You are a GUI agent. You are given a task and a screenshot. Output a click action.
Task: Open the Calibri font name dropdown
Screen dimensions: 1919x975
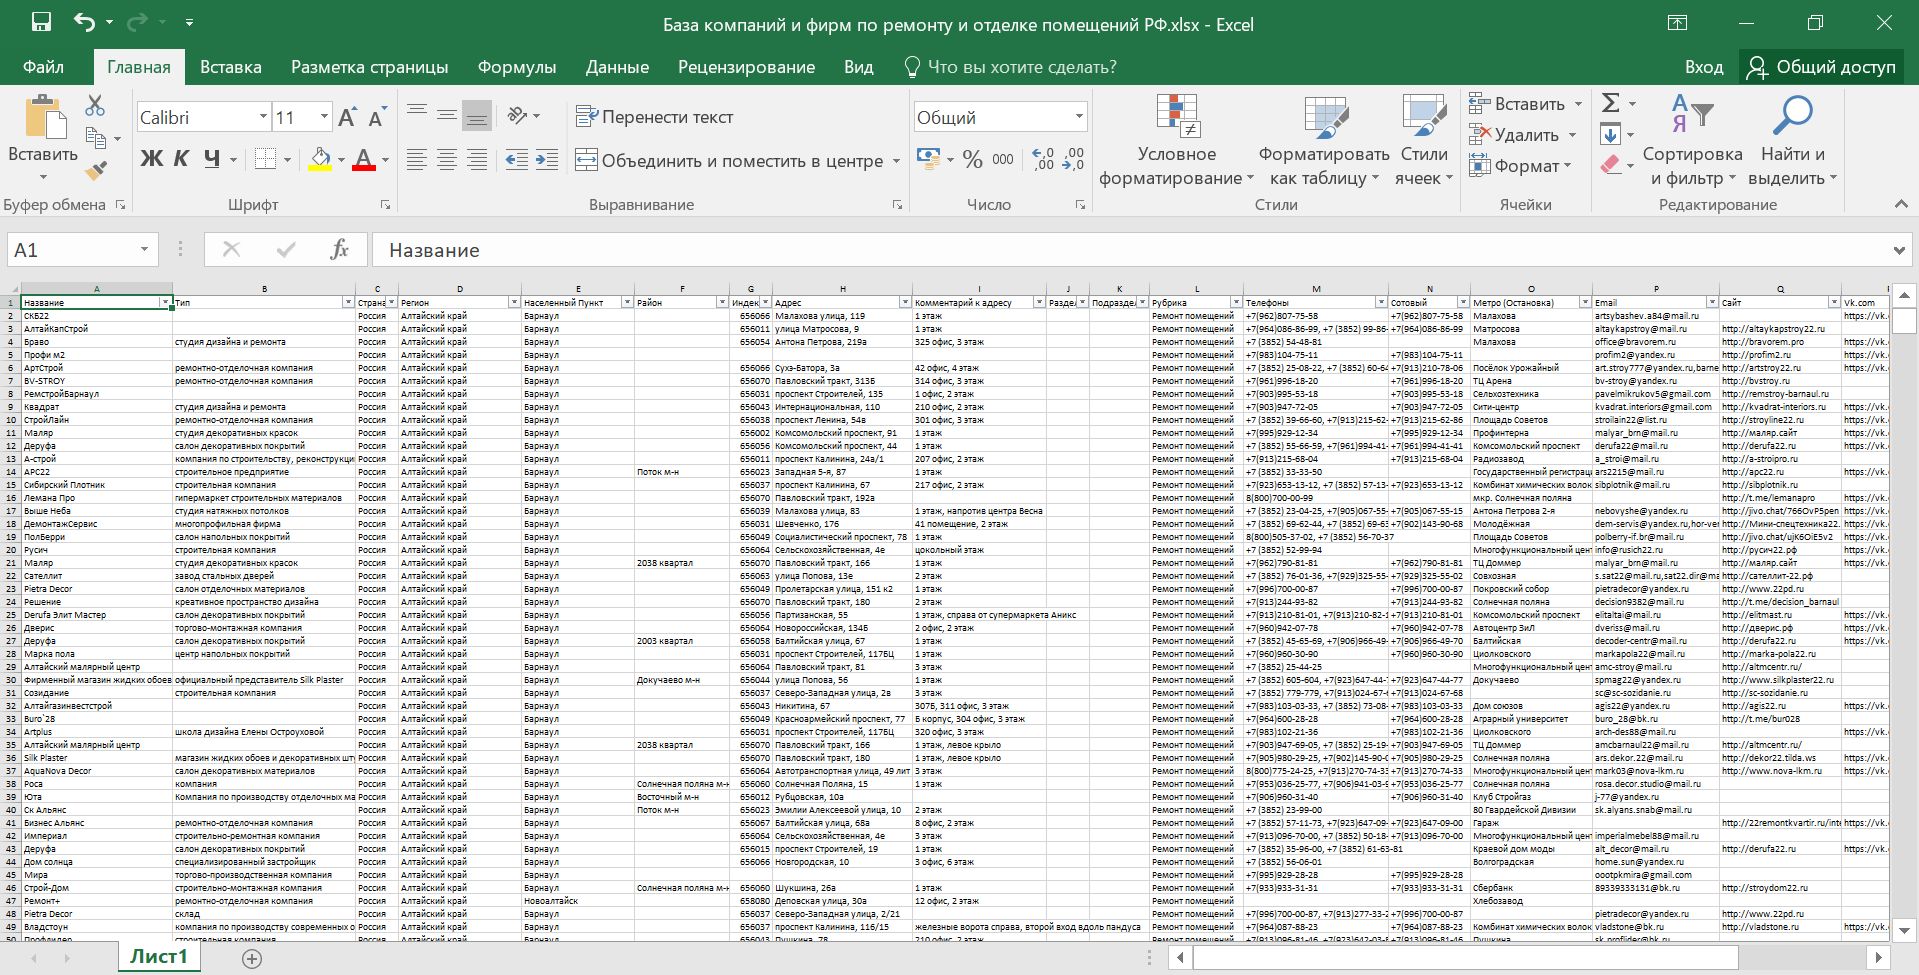[x=263, y=117]
